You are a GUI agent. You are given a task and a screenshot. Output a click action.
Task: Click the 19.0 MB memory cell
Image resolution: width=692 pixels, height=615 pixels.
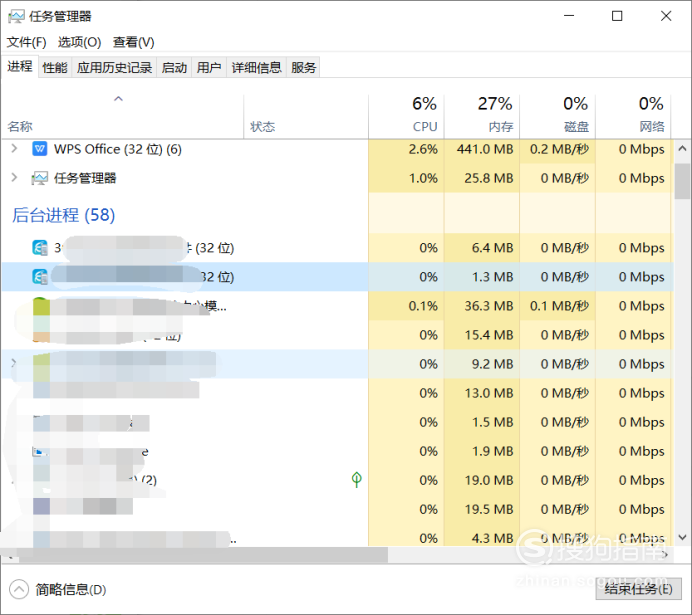pyautogui.click(x=481, y=480)
